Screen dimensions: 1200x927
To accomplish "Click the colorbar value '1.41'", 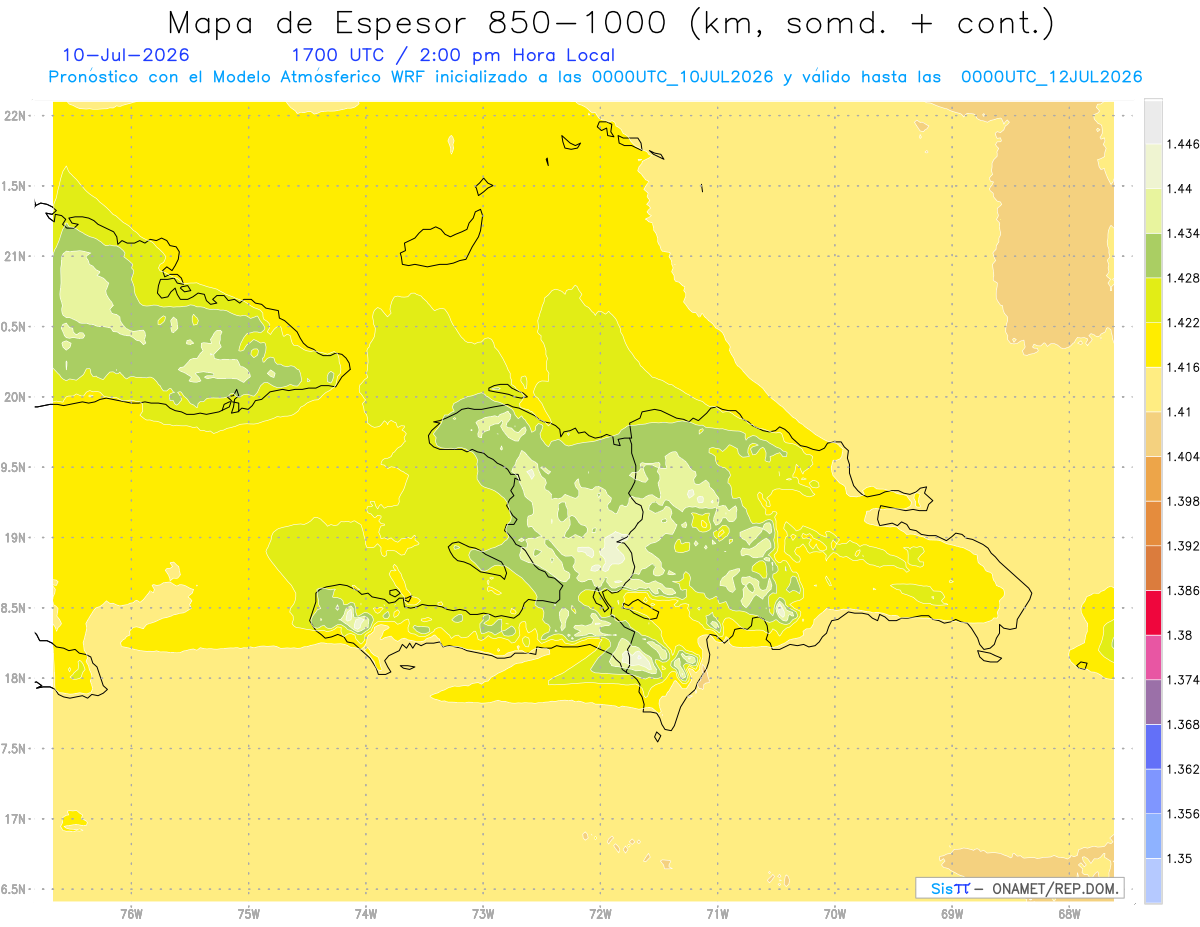I will [x=1180, y=412].
